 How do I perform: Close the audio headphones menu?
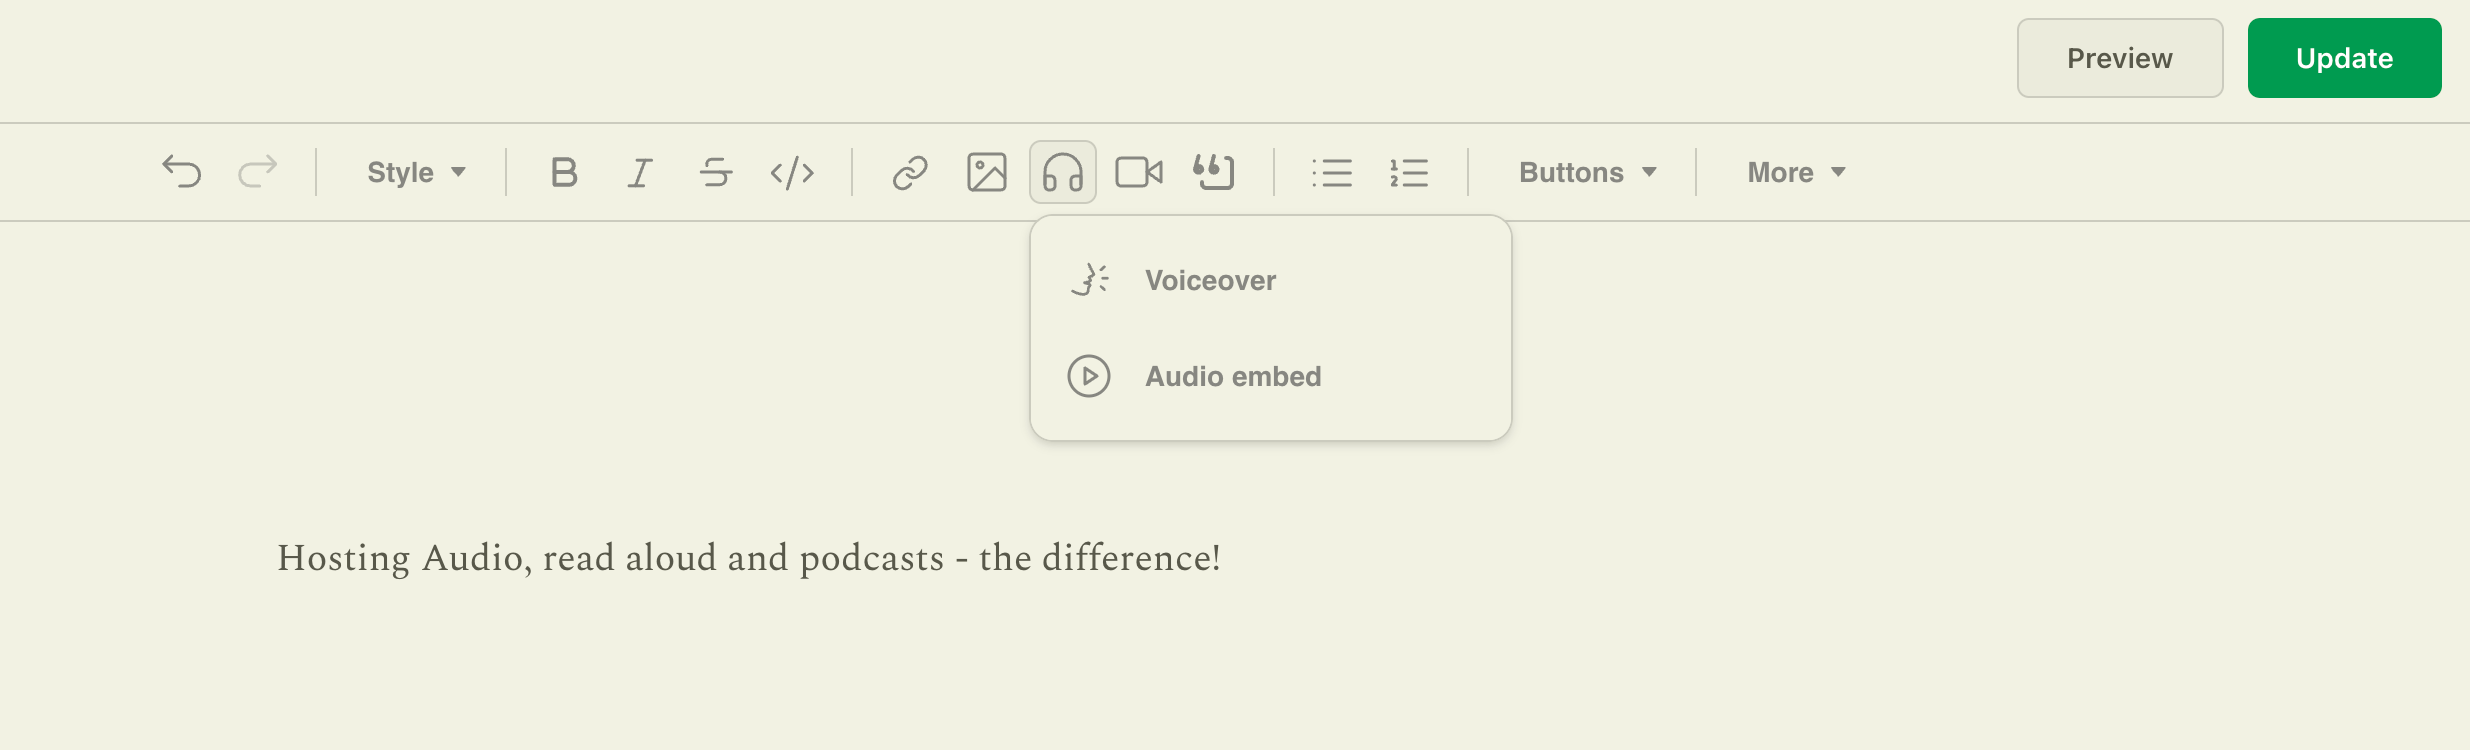(x=1063, y=172)
